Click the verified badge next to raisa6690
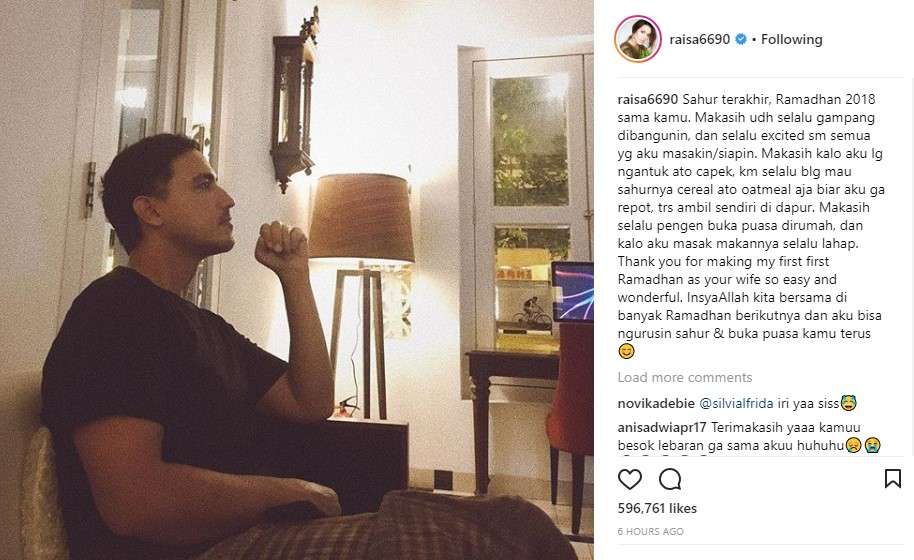The image size is (914, 560). (741, 39)
